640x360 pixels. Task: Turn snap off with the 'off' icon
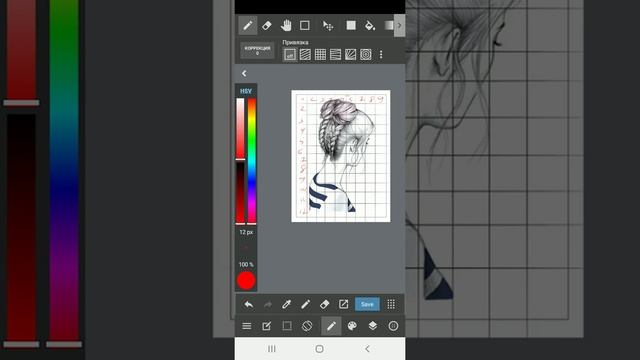point(290,54)
